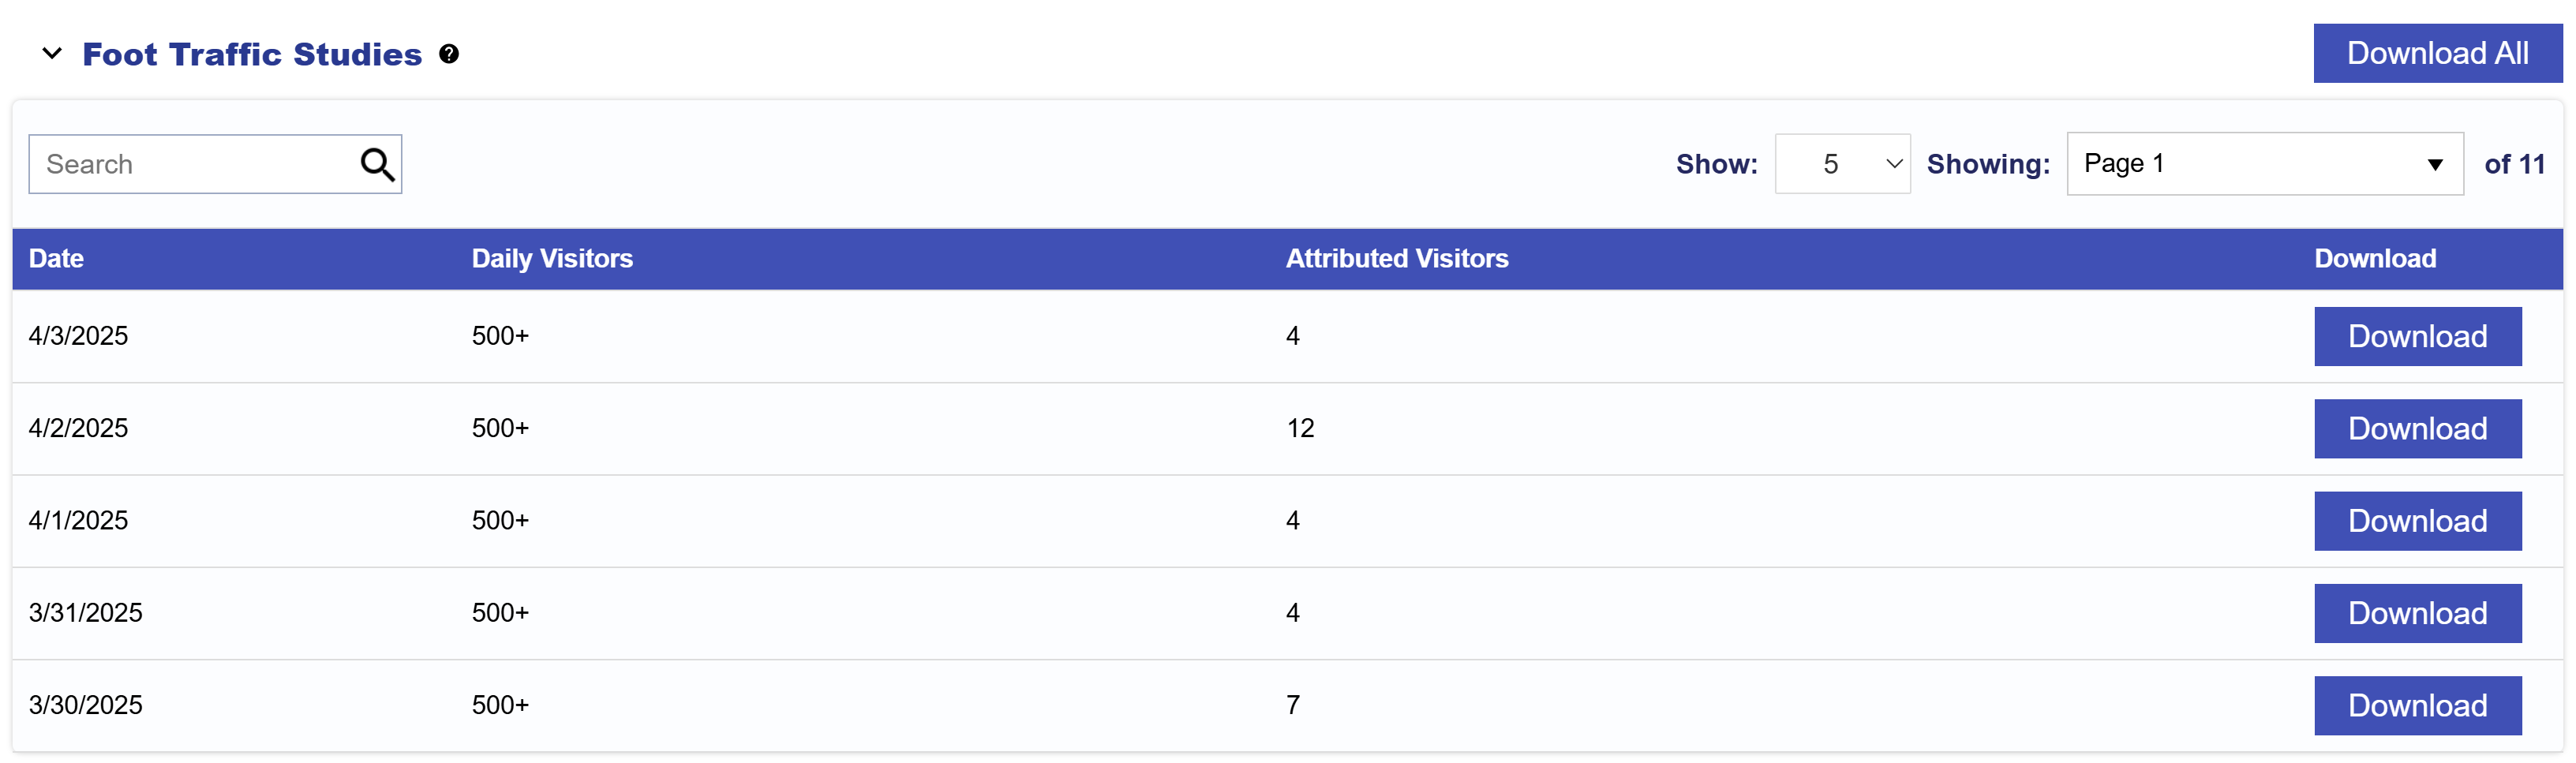The image size is (2576, 763).
Task: Click the Download All button
Action: click(2437, 53)
